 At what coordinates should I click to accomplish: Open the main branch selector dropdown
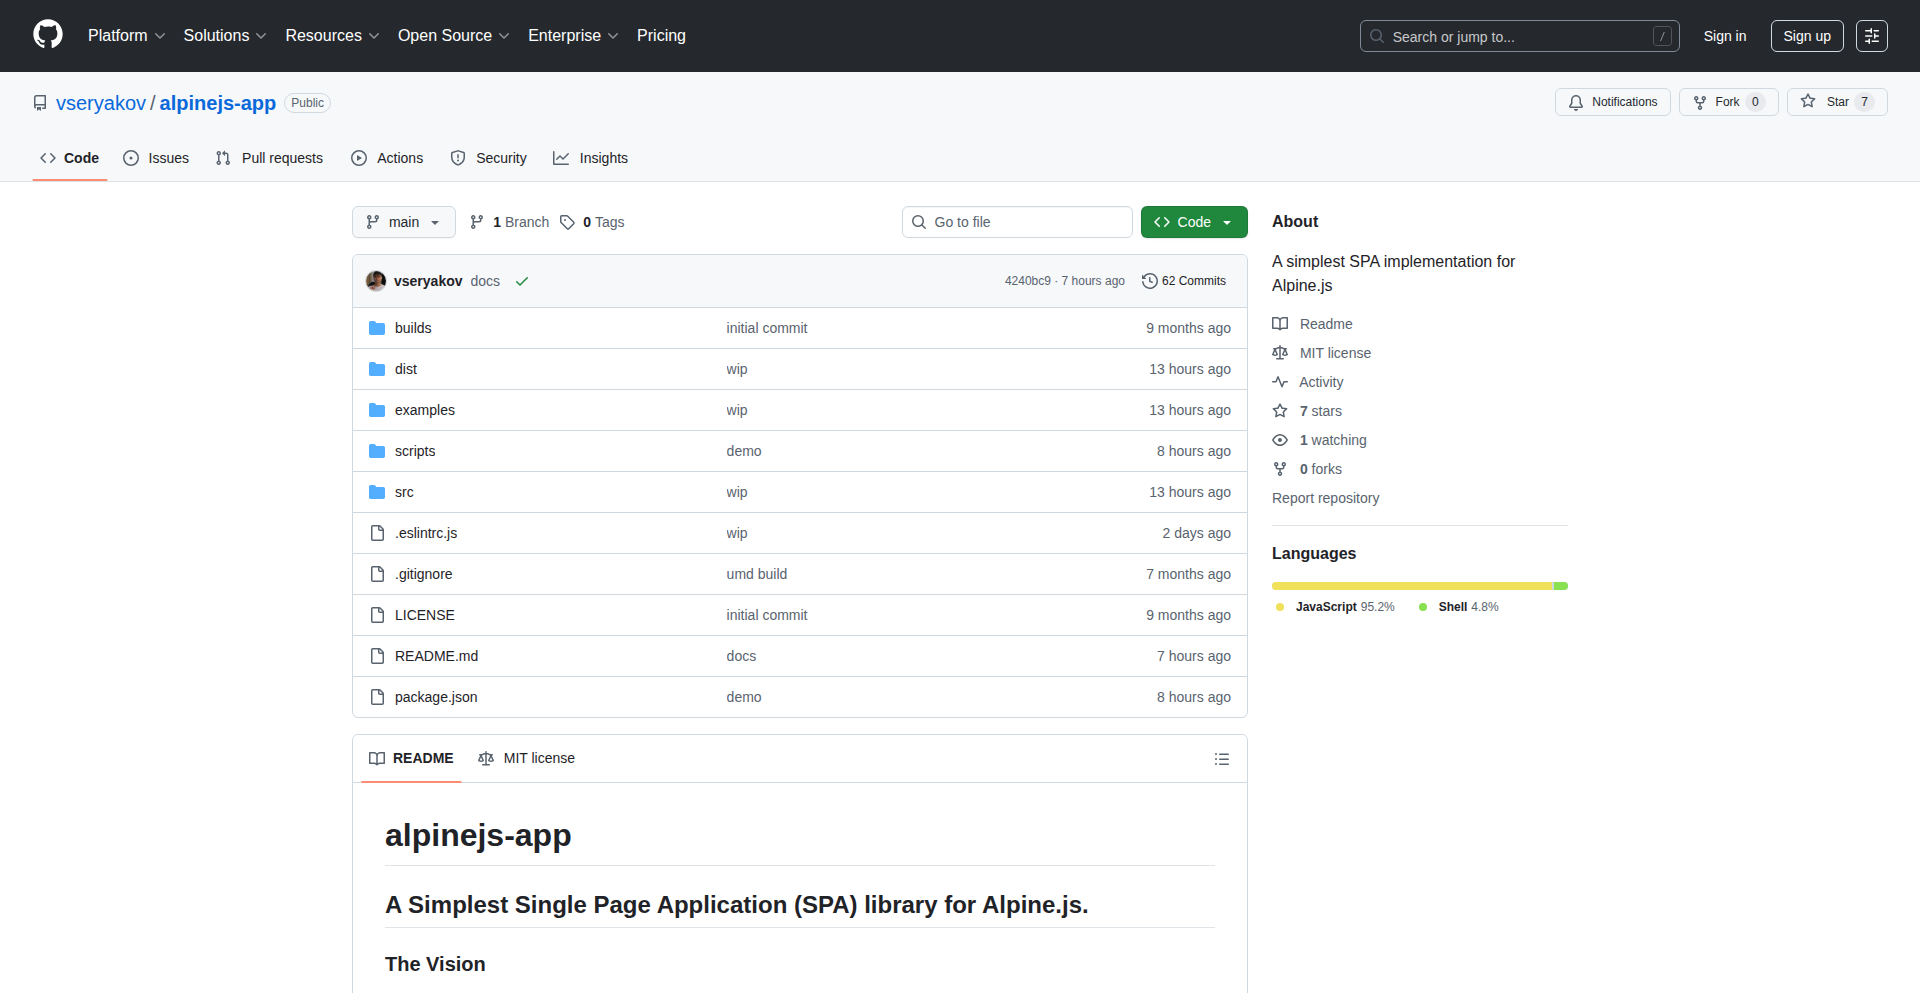point(404,222)
